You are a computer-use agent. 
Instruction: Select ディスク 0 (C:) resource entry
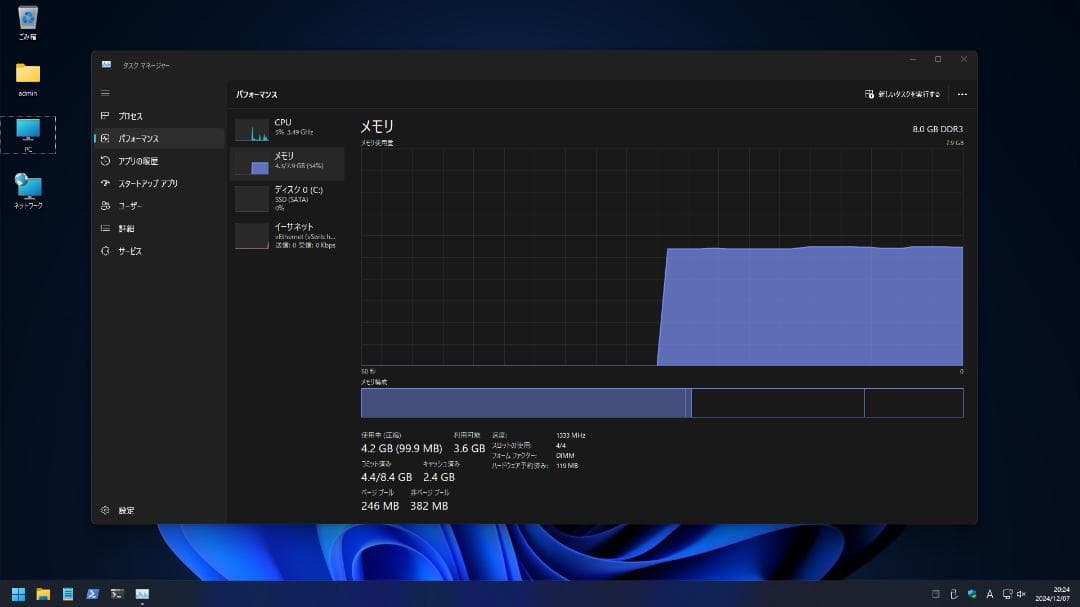click(287, 196)
